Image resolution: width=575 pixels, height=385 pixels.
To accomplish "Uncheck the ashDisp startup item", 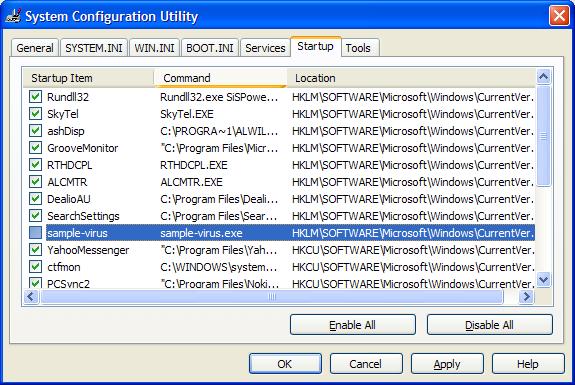I will tap(35, 131).
